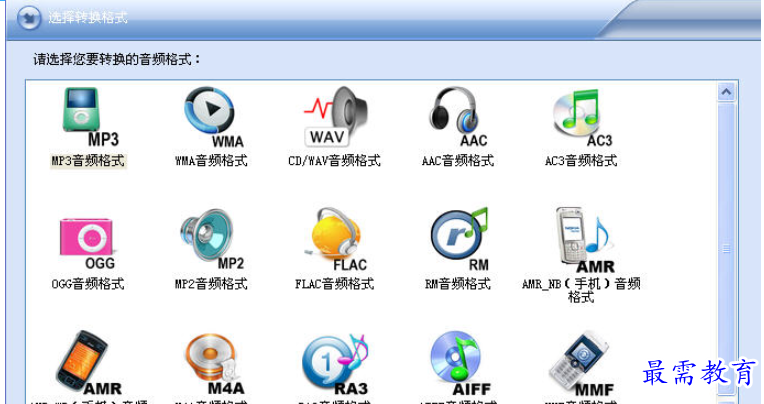Click the MP2音频格式 label

coord(211,284)
